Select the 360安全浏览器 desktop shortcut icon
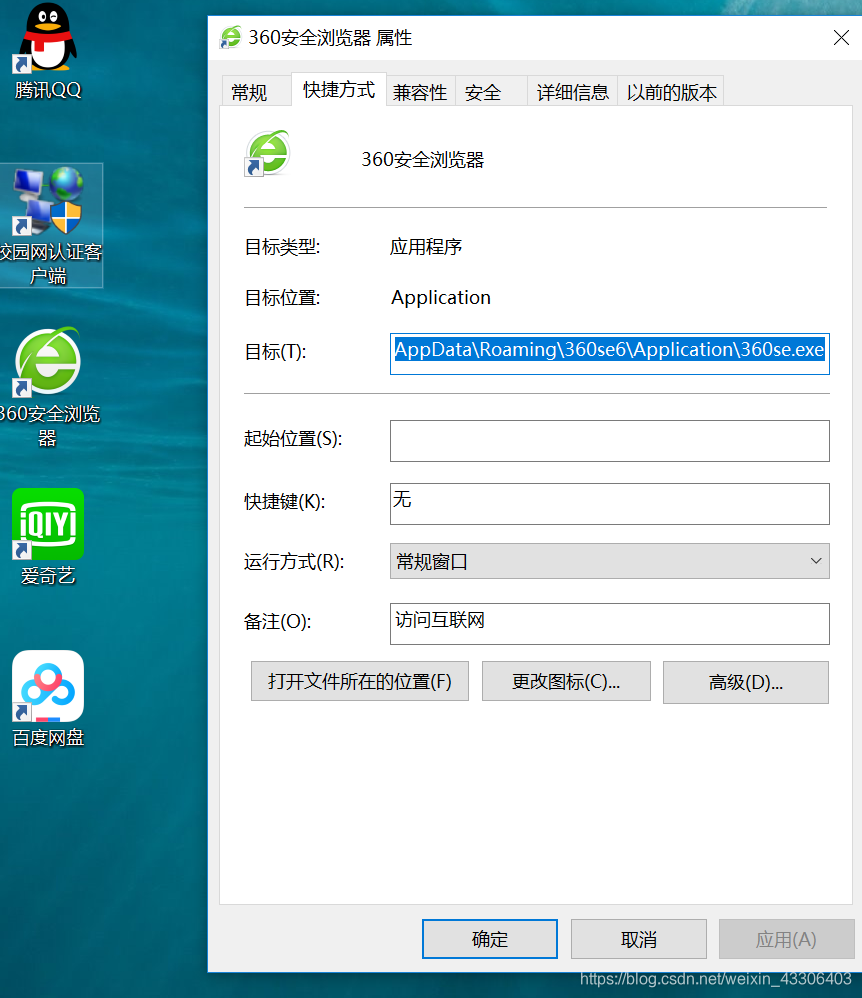 tap(48, 387)
